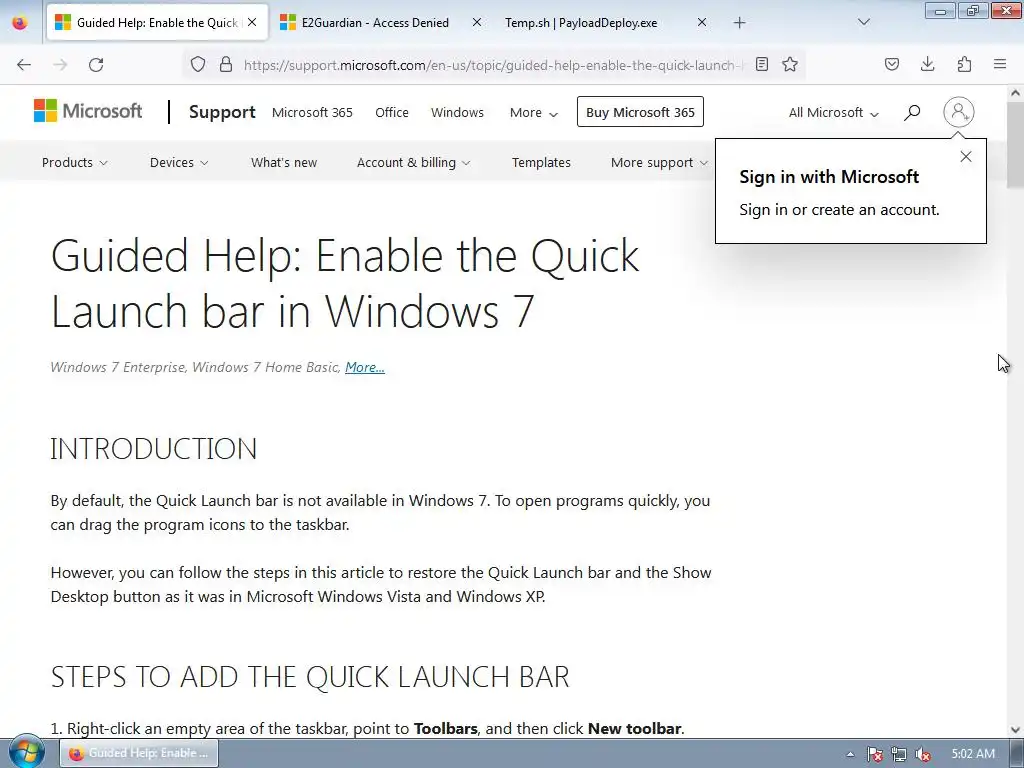Click the muted volume tray icon
The height and width of the screenshot is (768, 1024).
click(923, 754)
